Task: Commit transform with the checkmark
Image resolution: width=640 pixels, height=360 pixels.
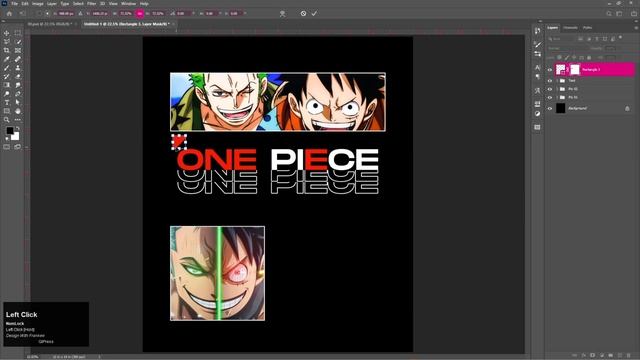Action: click(314, 13)
